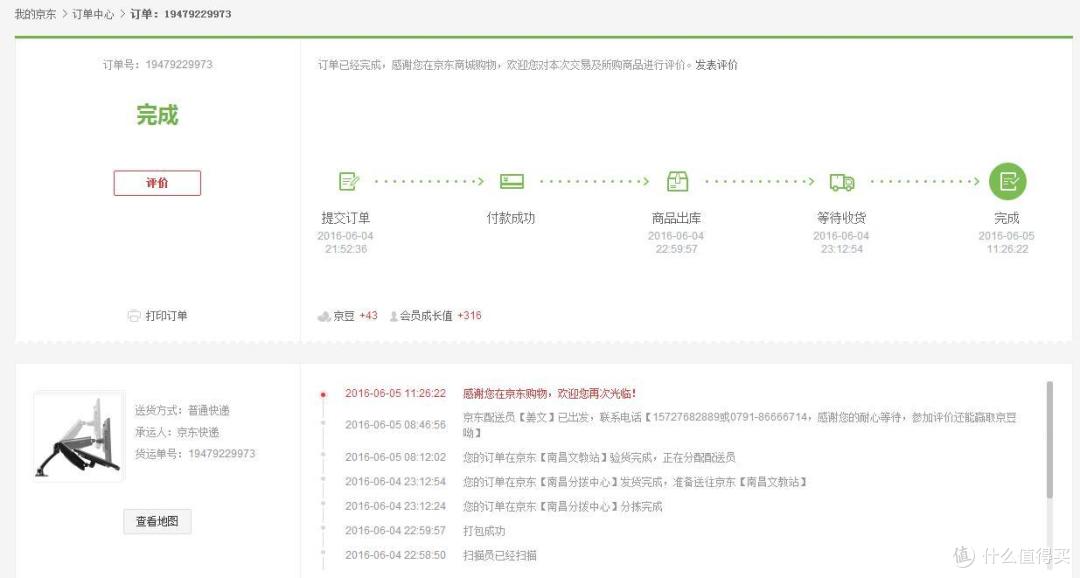
Task: Open the 我的京东 breadcrumb link
Action: tap(35, 14)
